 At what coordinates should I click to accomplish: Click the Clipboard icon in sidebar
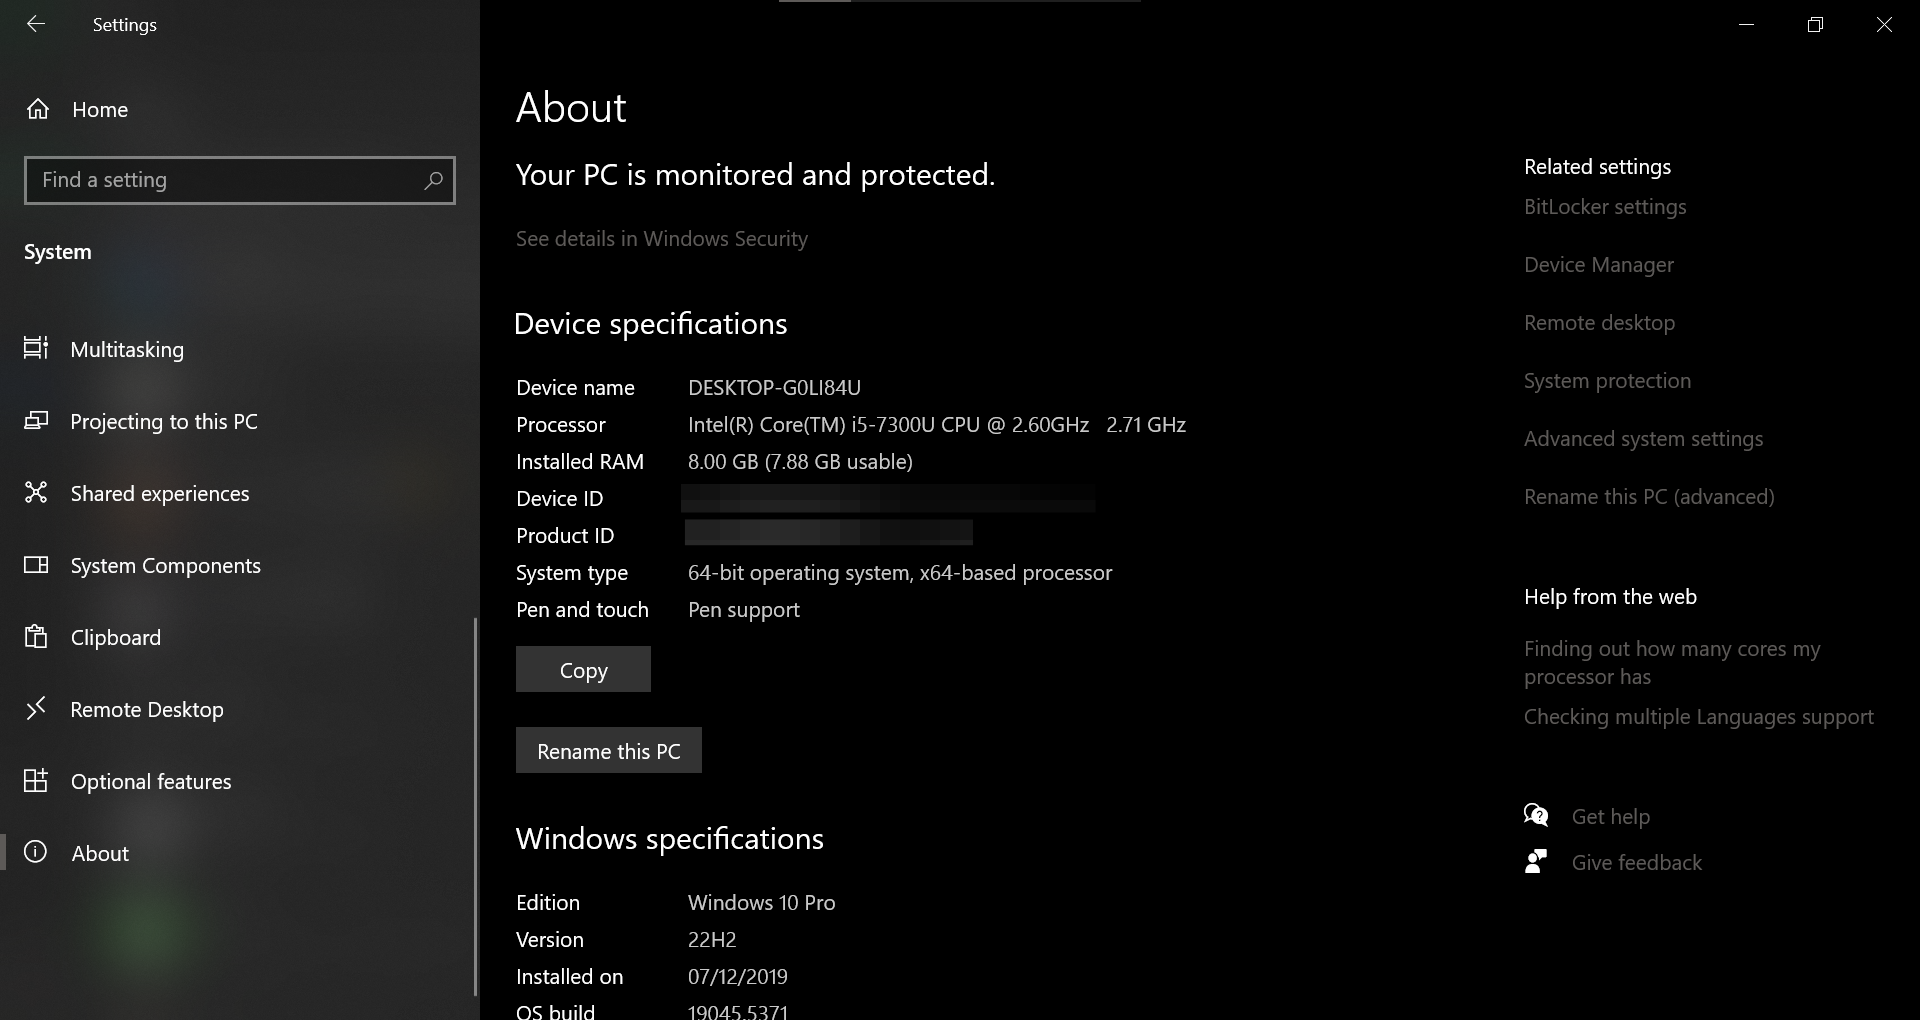36,637
